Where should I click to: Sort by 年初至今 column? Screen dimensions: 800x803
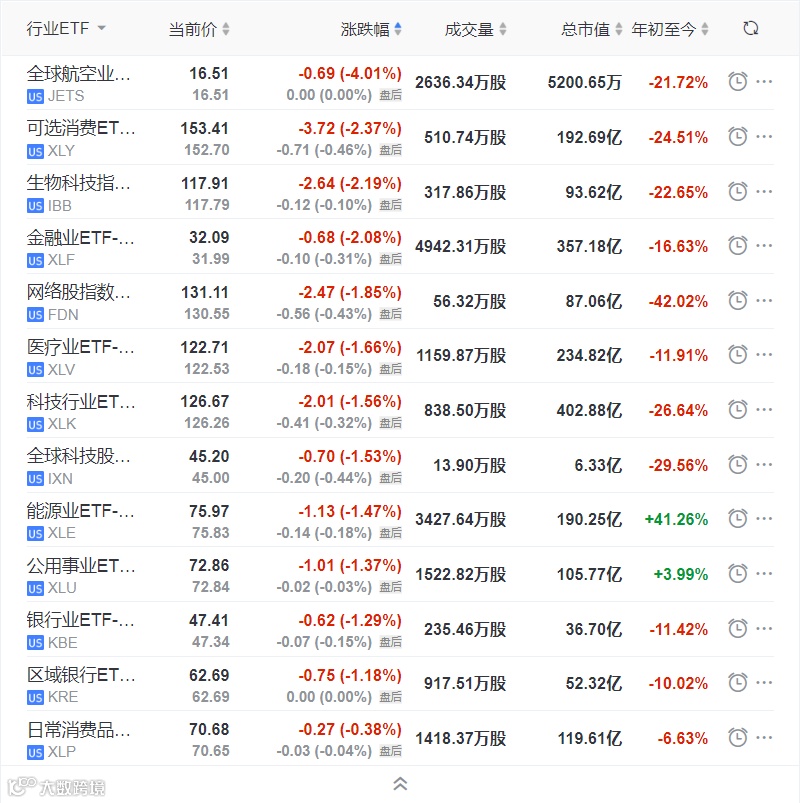pyautogui.click(x=669, y=29)
